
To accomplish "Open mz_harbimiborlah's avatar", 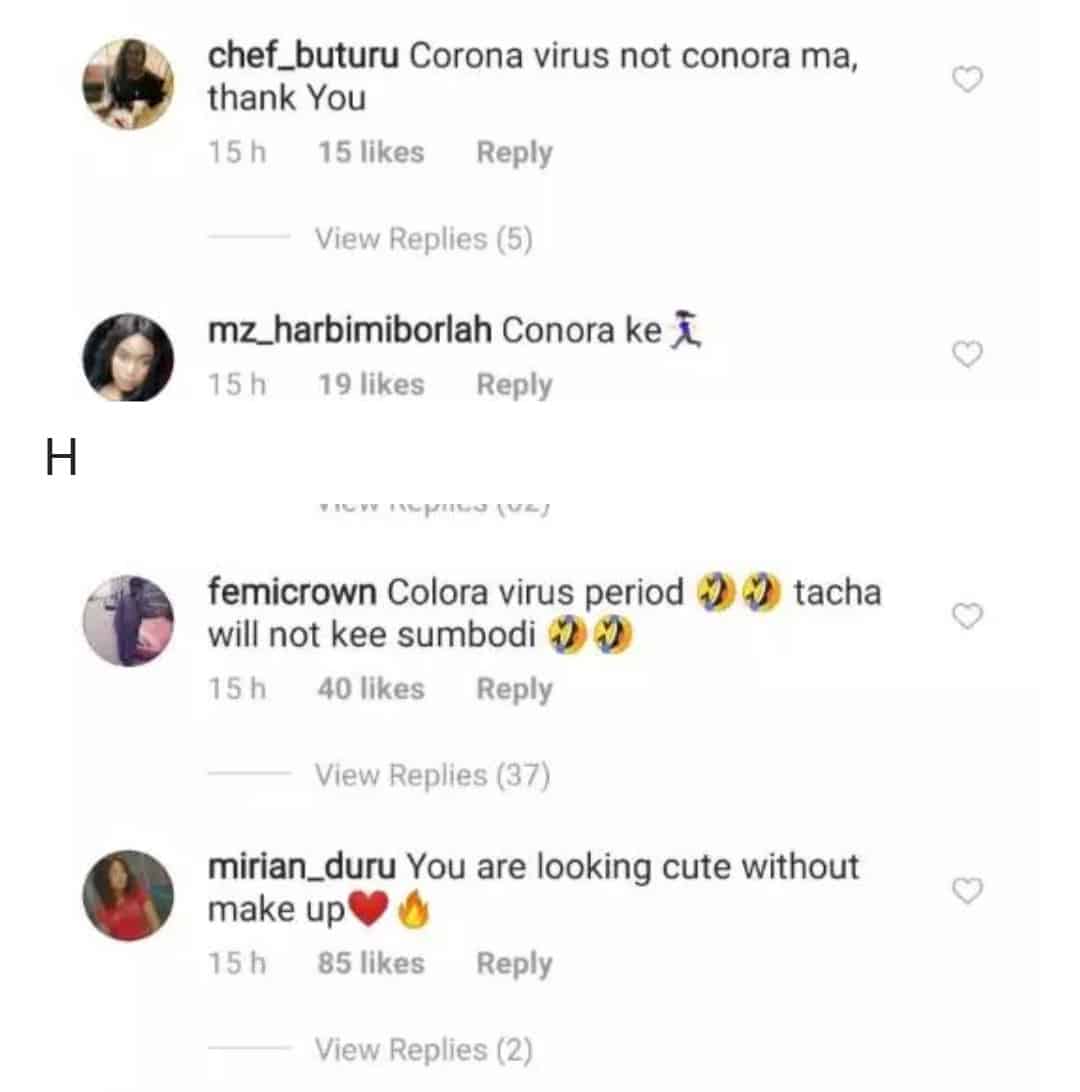I will [x=128, y=358].
